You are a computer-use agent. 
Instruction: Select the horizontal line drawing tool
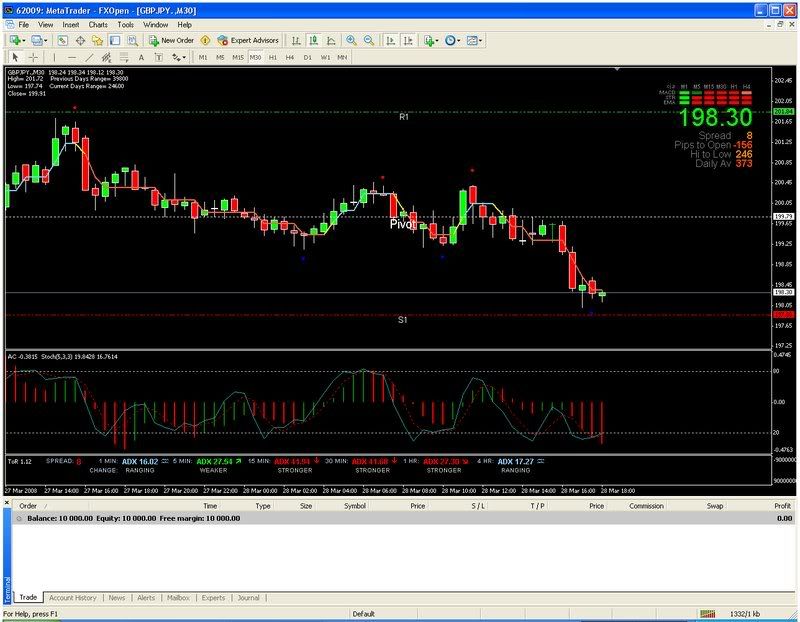pyautogui.click(x=71, y=57)
